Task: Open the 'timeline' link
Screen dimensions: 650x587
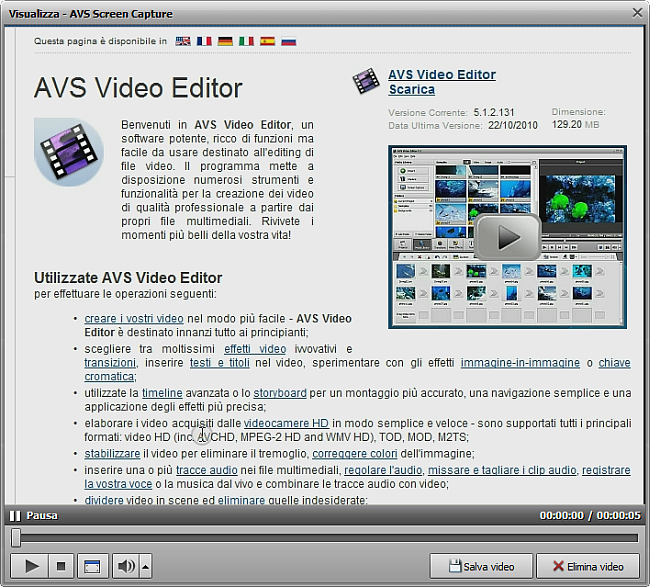Action: [162, 393]
